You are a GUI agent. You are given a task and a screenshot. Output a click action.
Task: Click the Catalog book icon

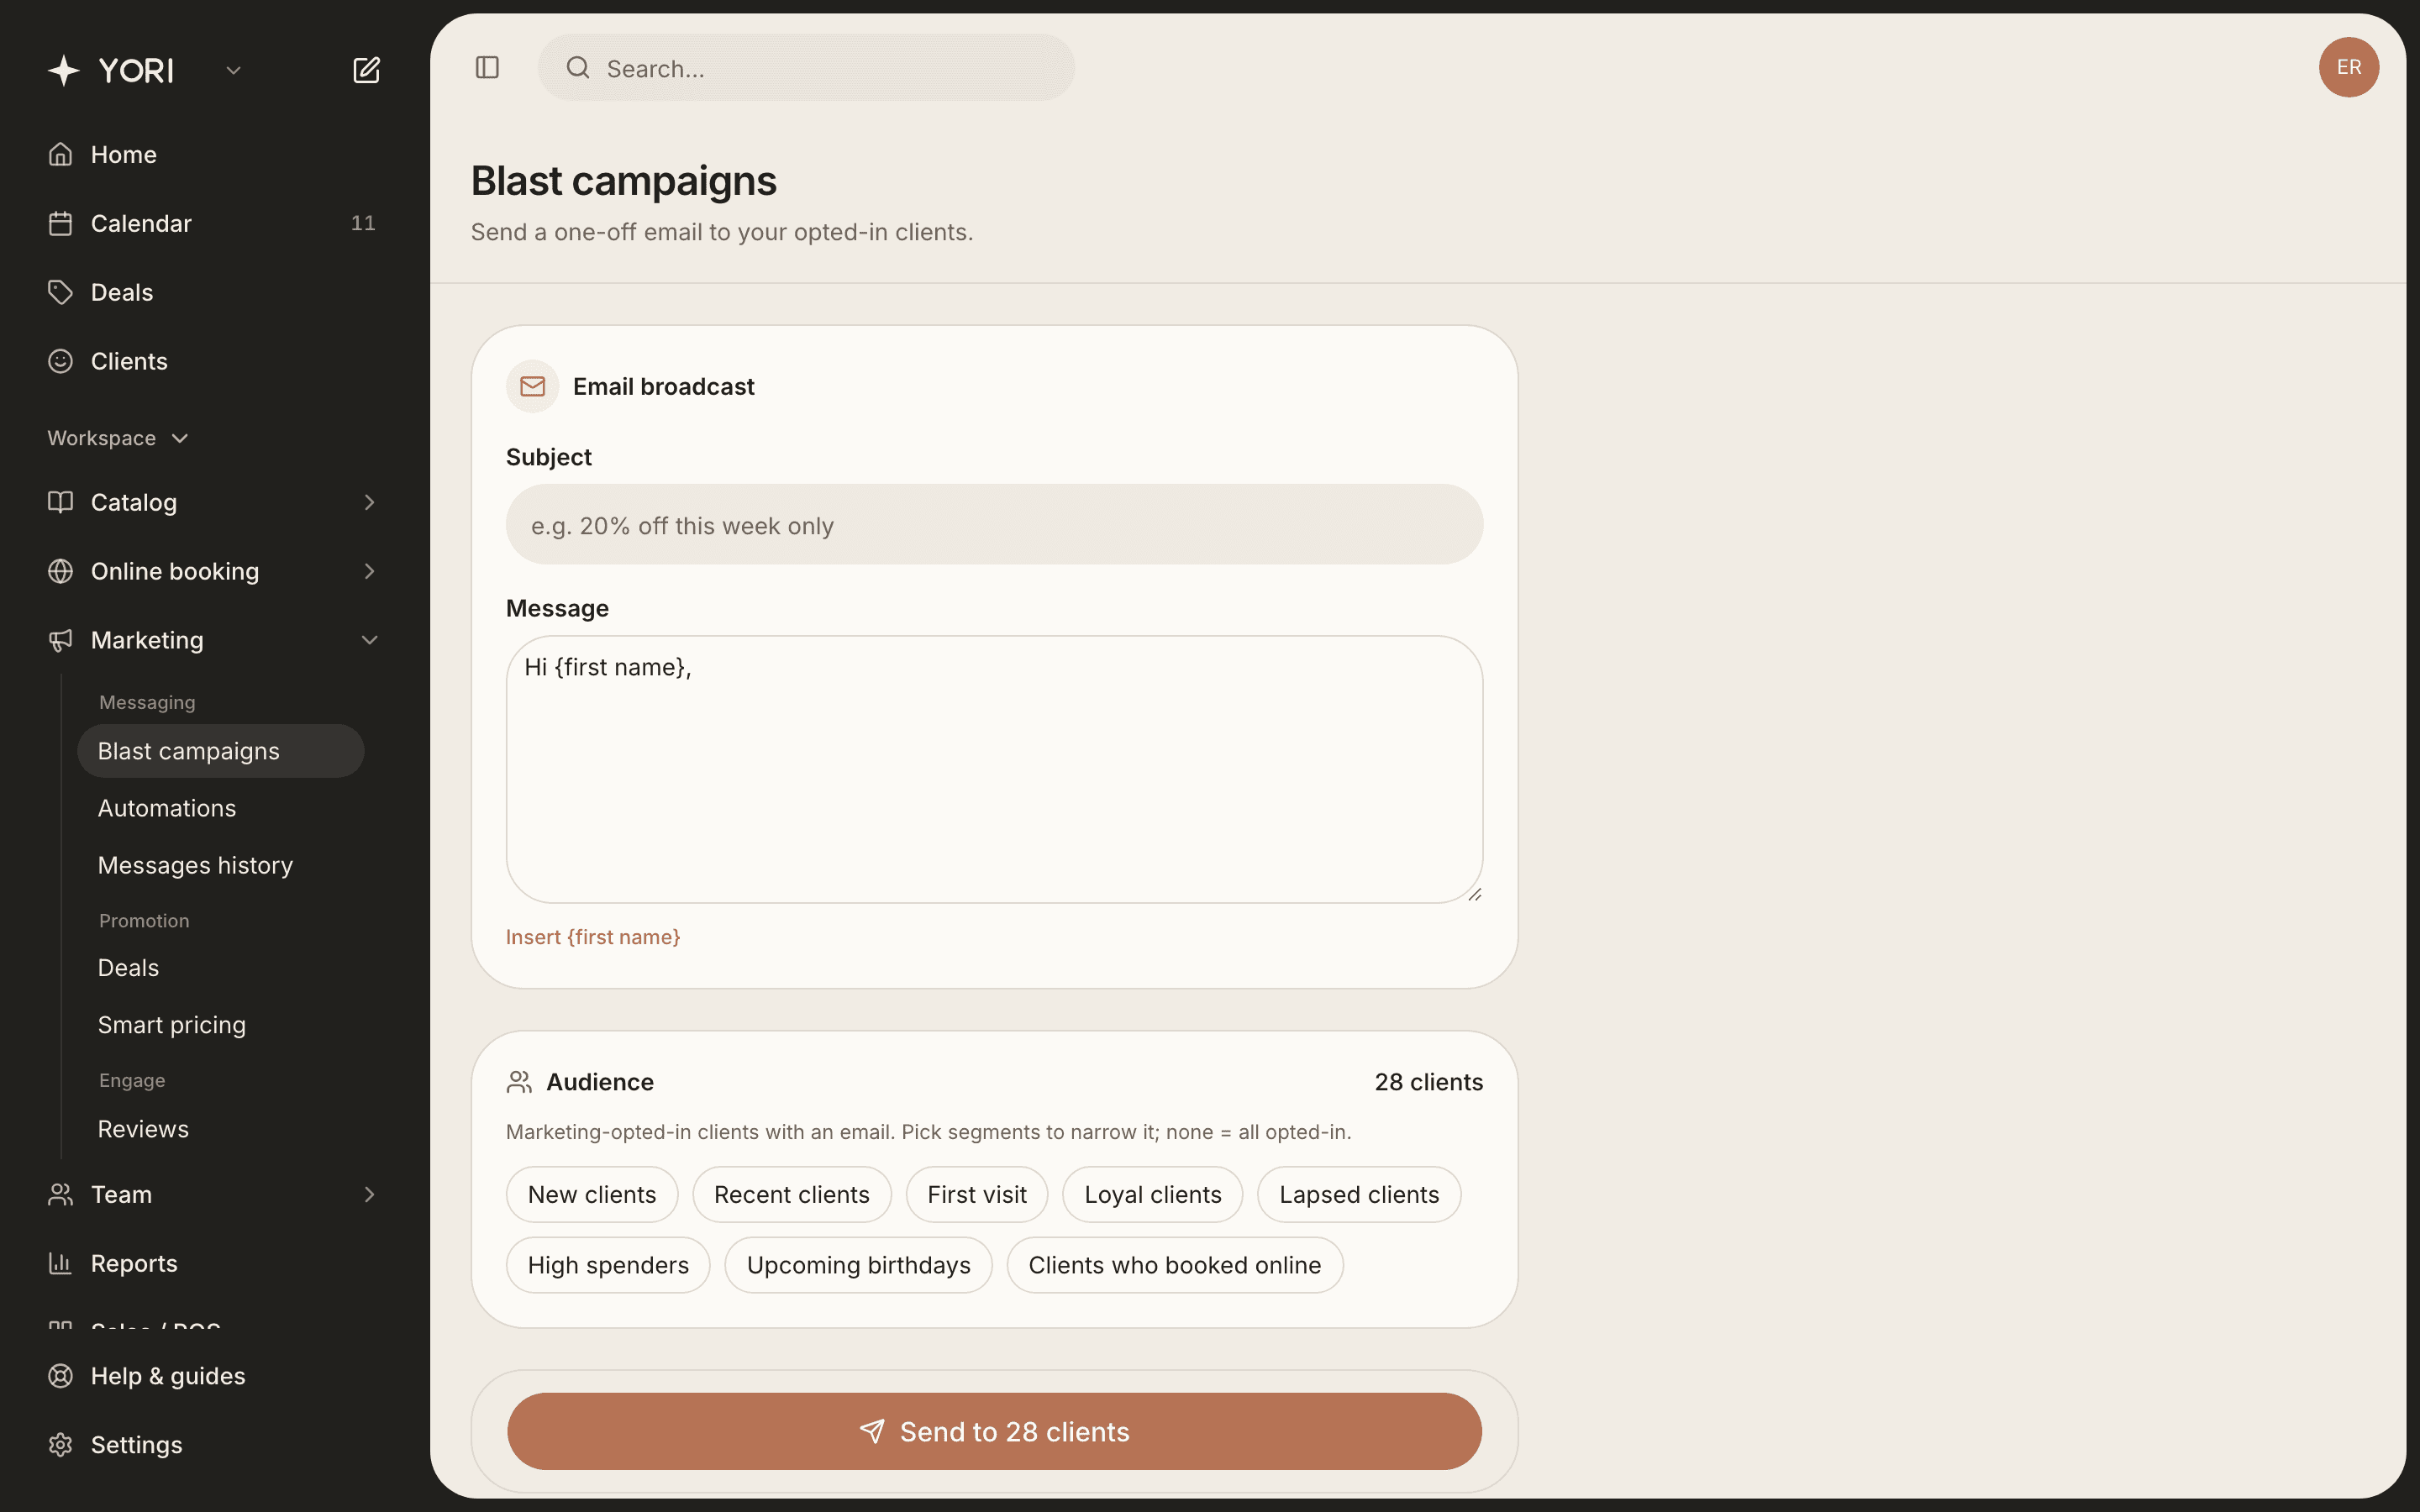click(x=61, y=502)
